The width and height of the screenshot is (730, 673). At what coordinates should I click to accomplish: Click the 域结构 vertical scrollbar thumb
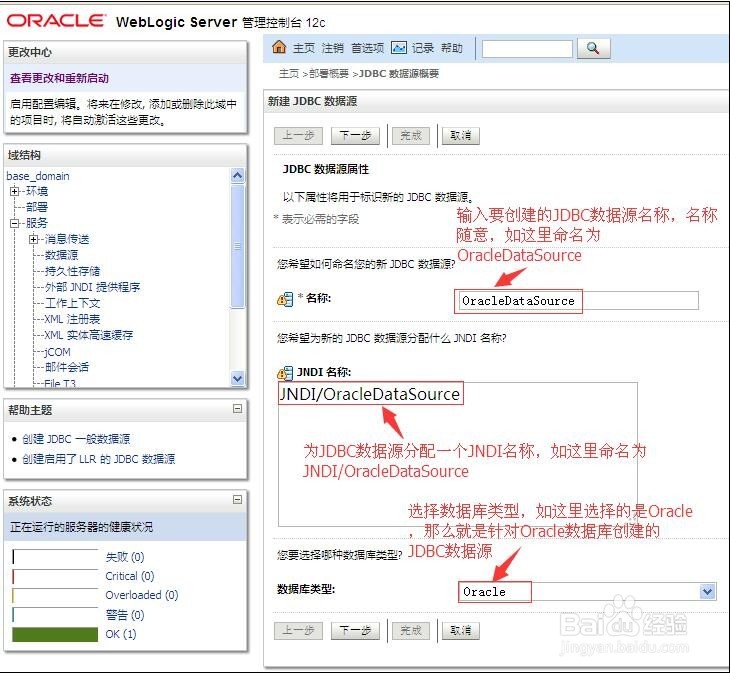point(237,246)
